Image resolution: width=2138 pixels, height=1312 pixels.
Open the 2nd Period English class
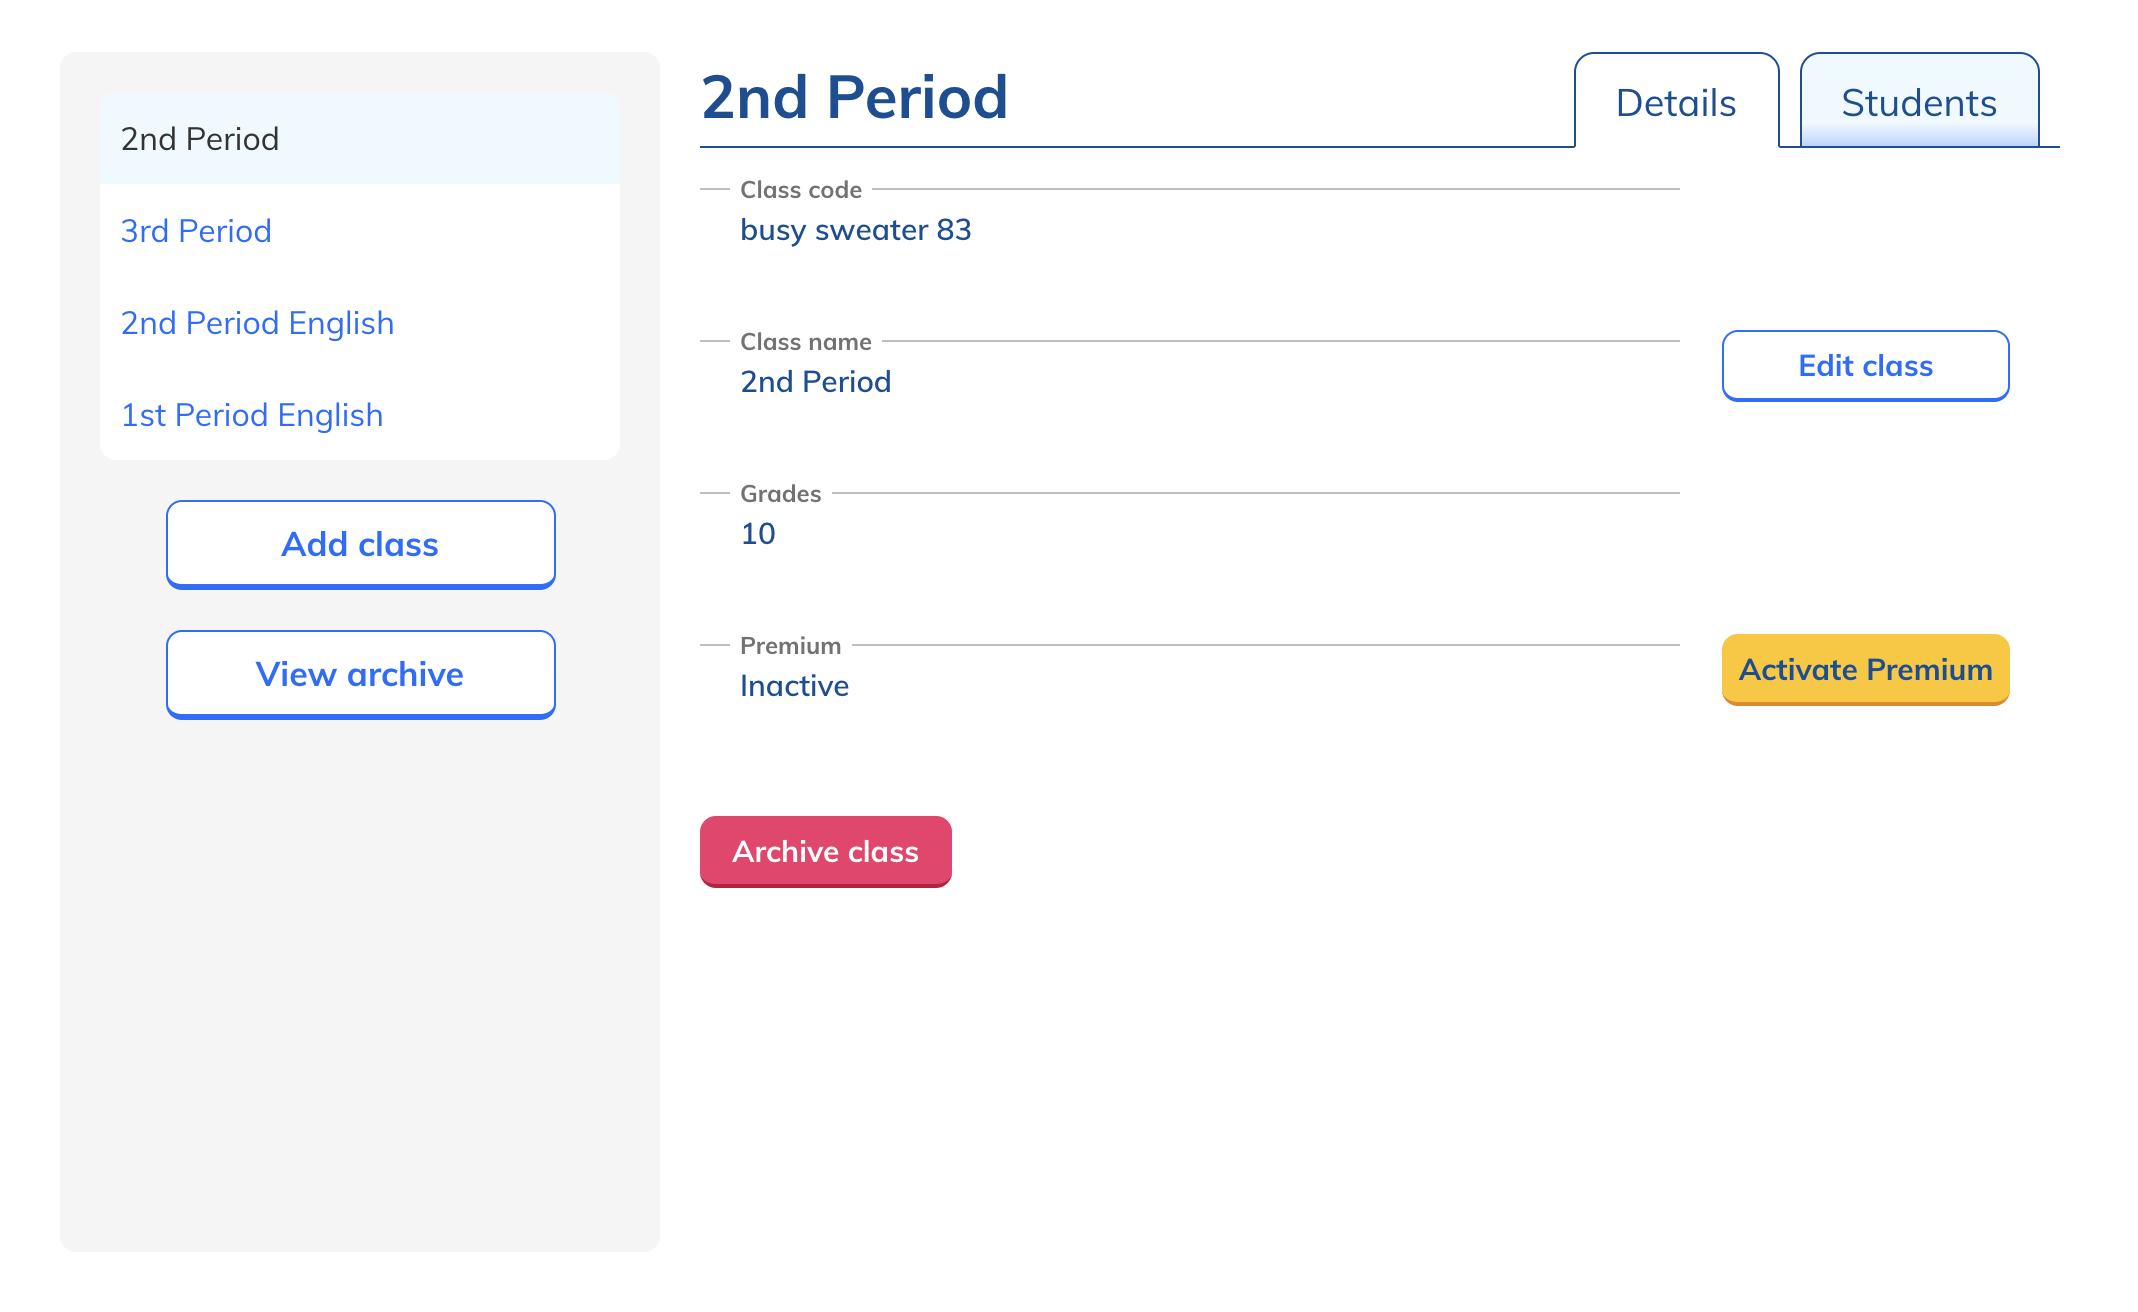pyautogui.click(x=257, y=323)
